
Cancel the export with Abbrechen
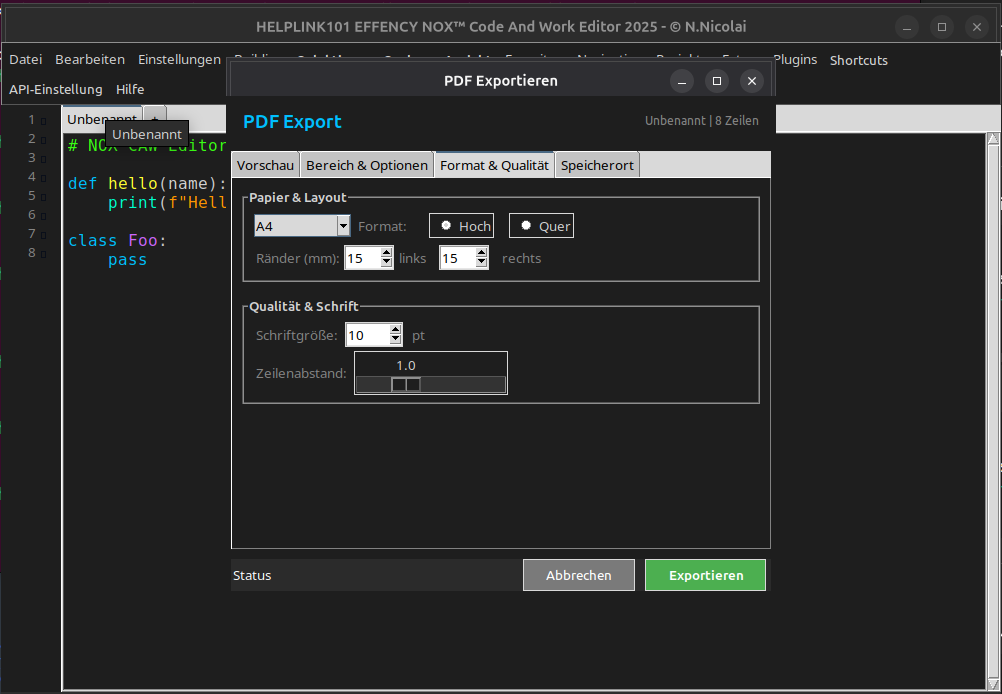578,575
